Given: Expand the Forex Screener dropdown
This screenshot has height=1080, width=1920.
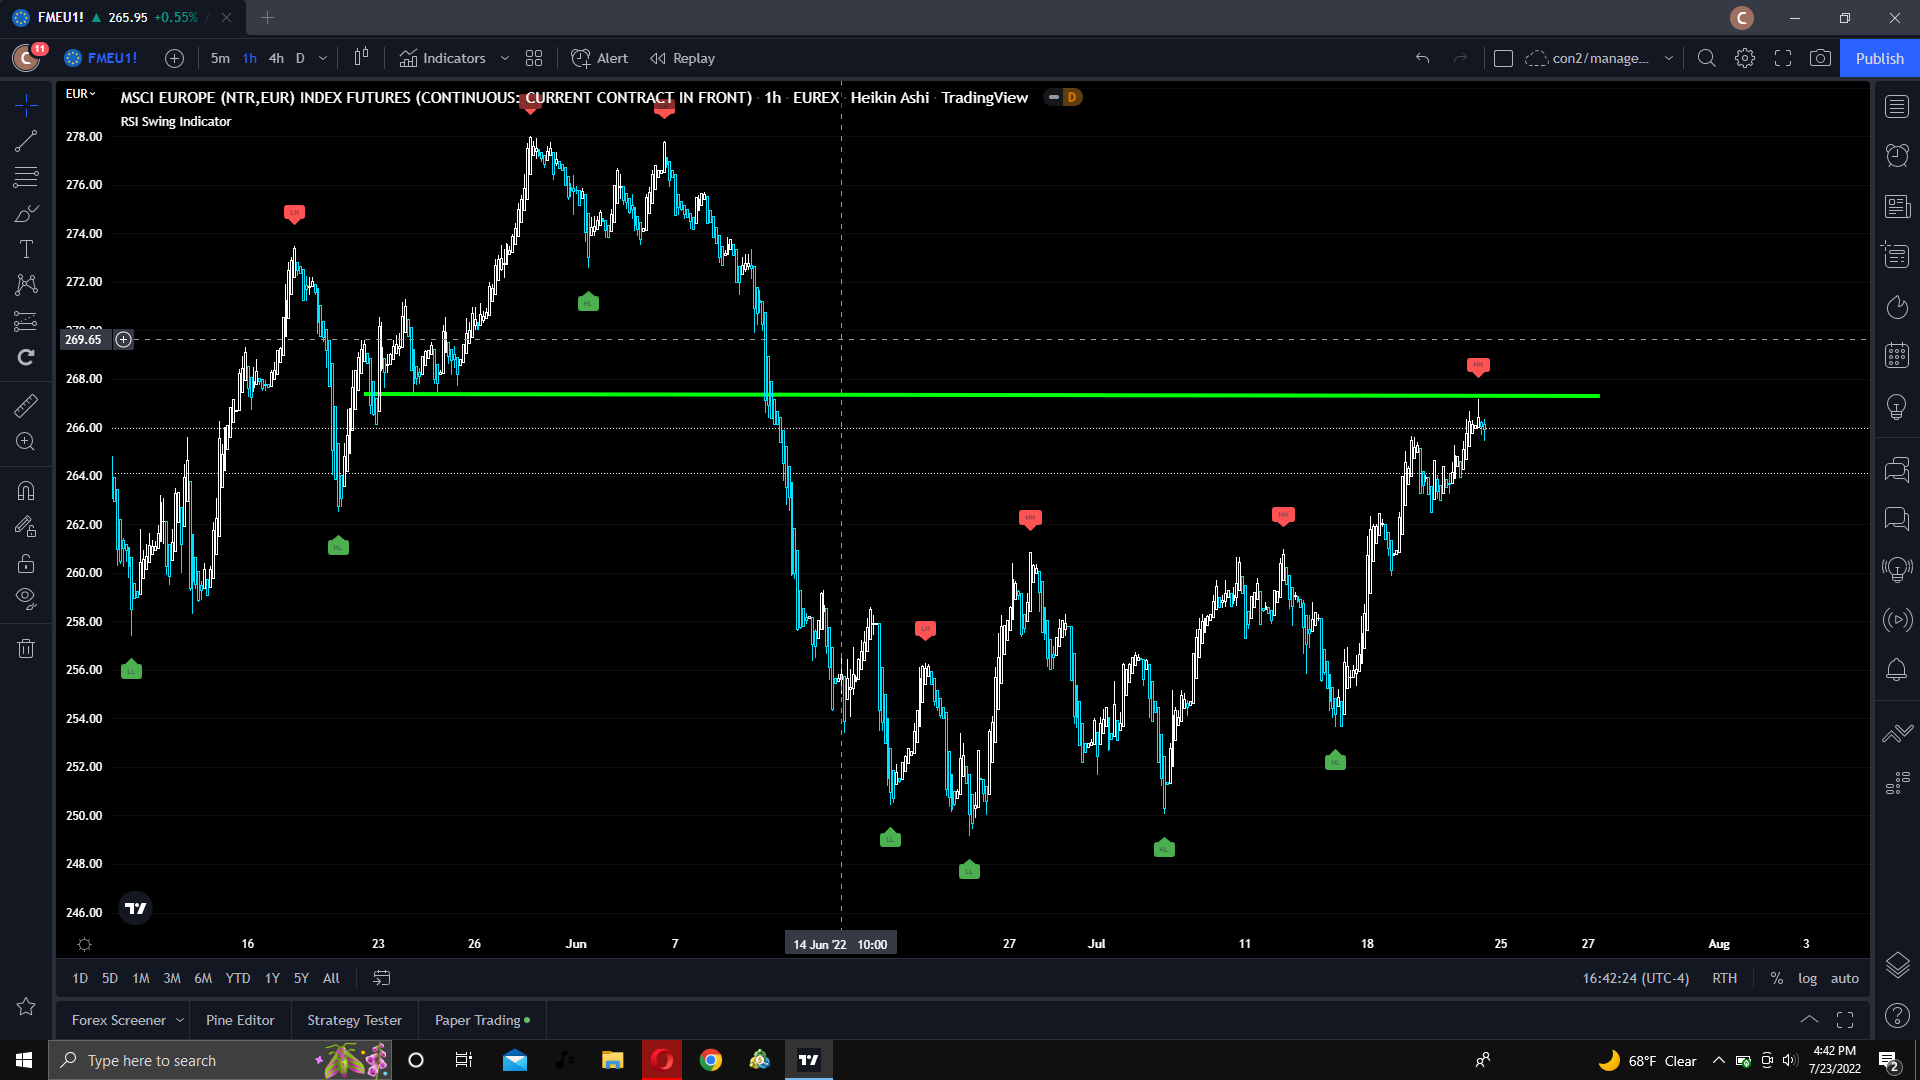Looking at the screenshot, I should click(x=180, y=1020).
